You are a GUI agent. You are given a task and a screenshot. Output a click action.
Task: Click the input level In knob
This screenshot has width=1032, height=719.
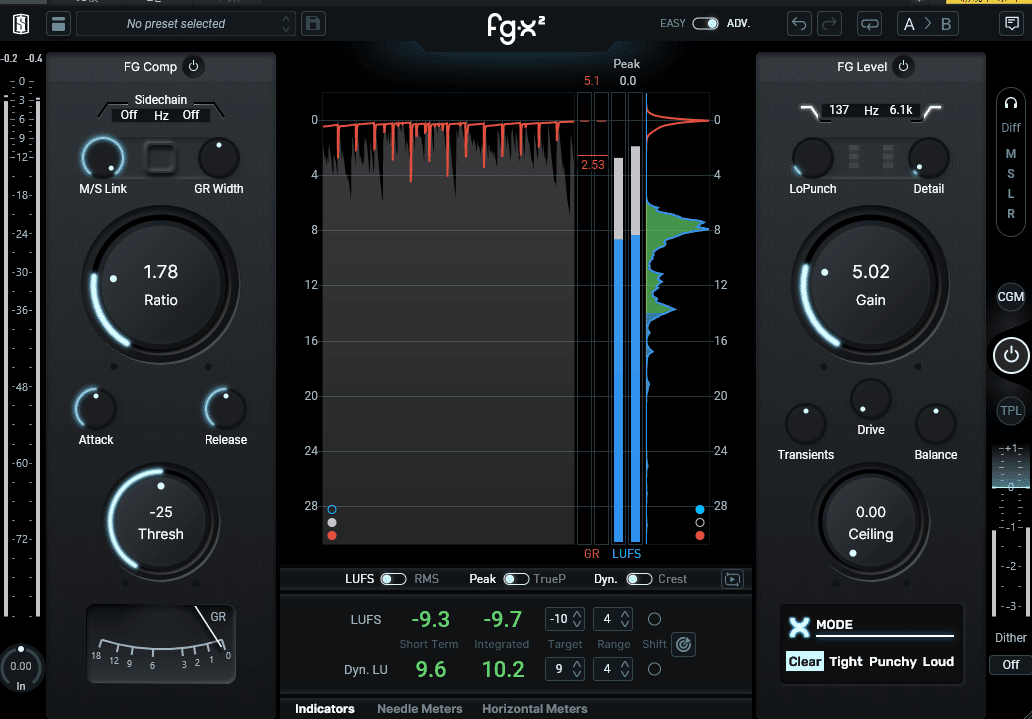click(x=20, y=666)
